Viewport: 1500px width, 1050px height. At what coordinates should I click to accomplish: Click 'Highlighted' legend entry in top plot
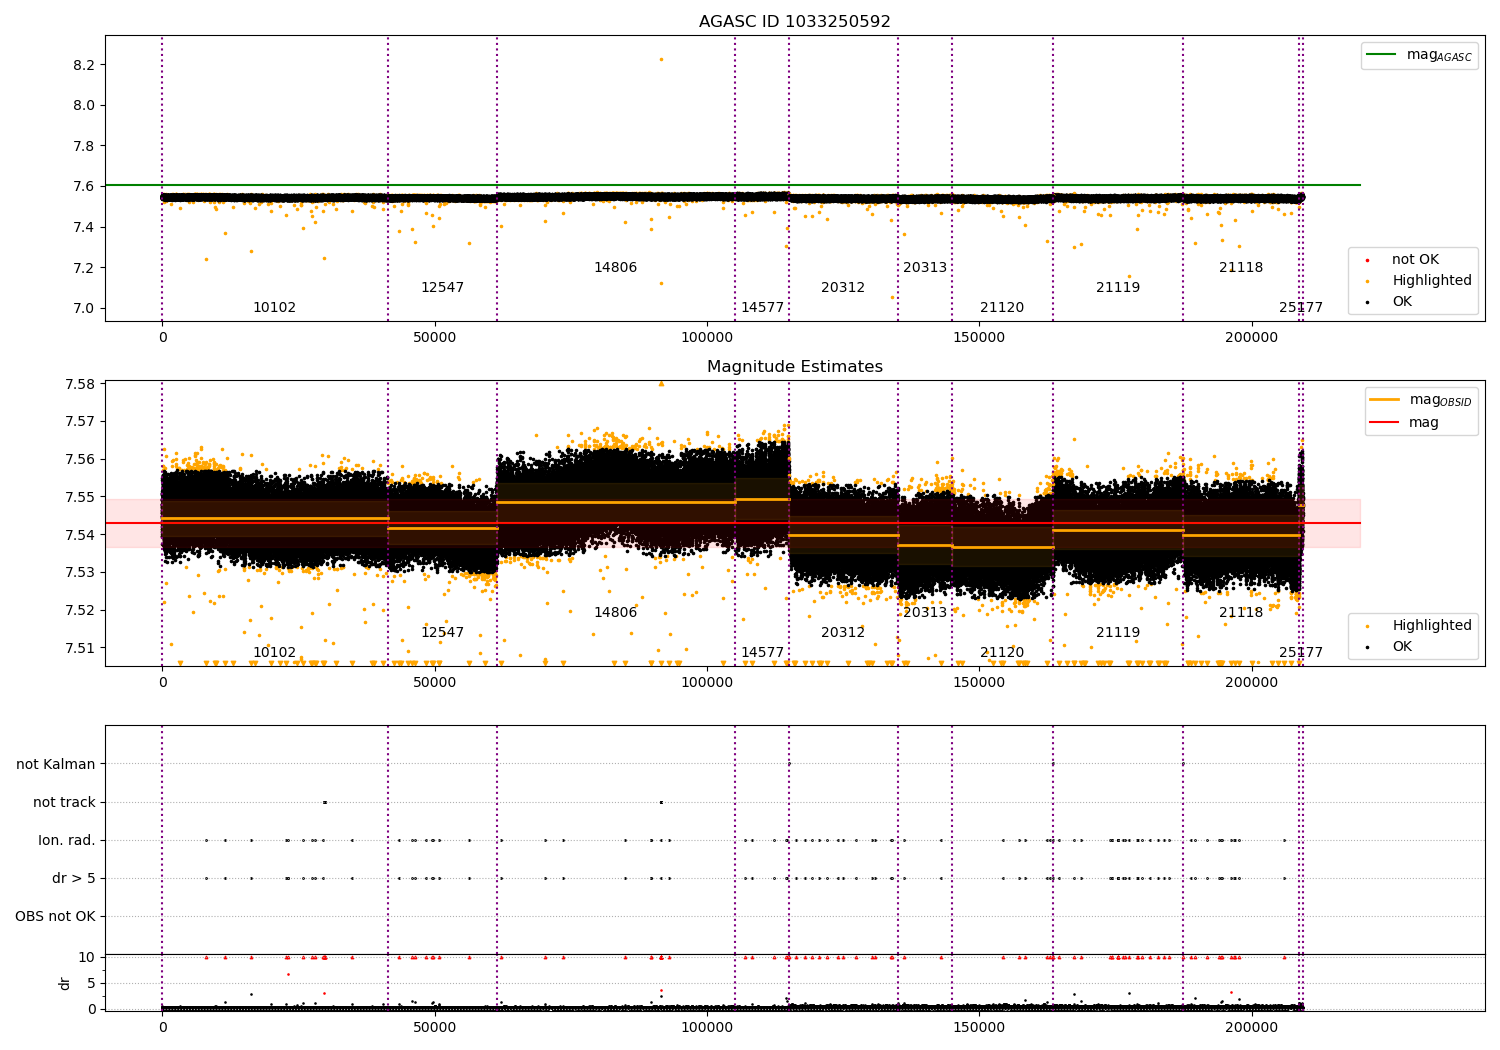(x=1432, y=281)
